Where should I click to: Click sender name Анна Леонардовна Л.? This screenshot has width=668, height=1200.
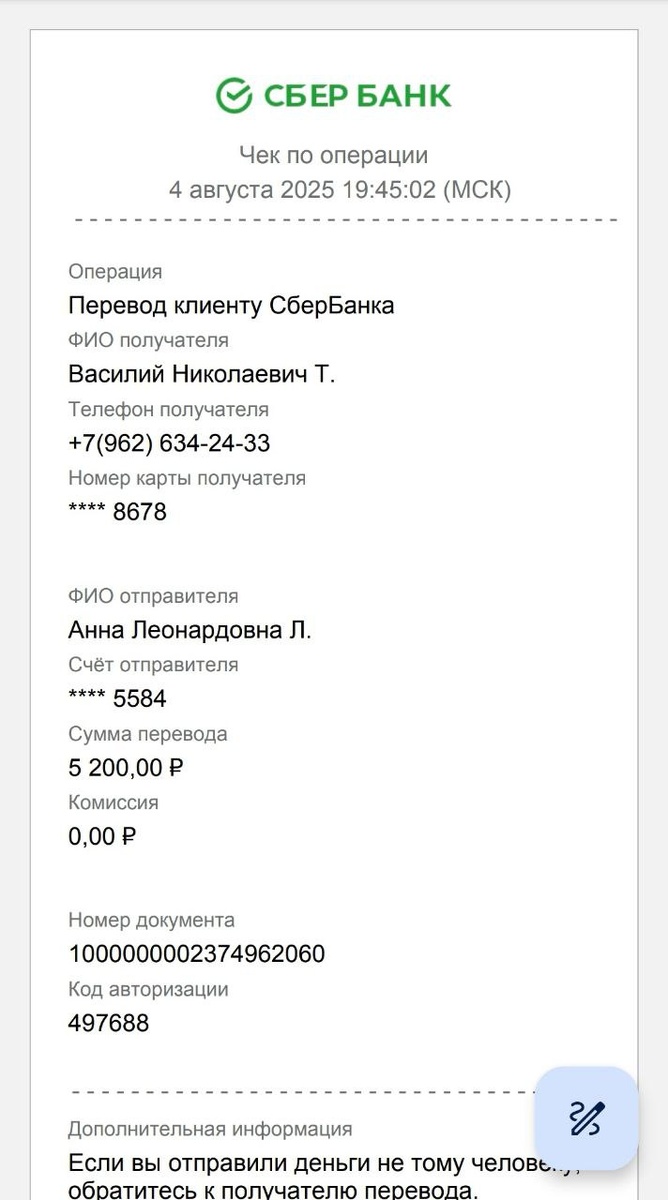pos(190,630)
